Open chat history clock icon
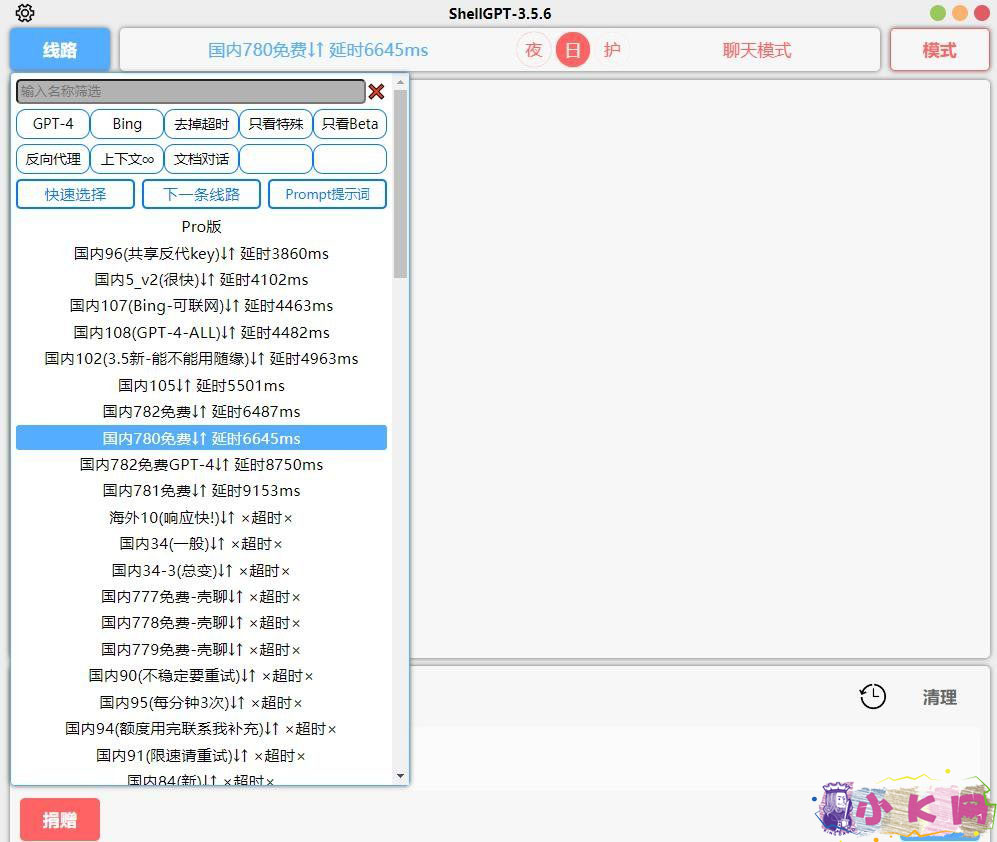 873,697
